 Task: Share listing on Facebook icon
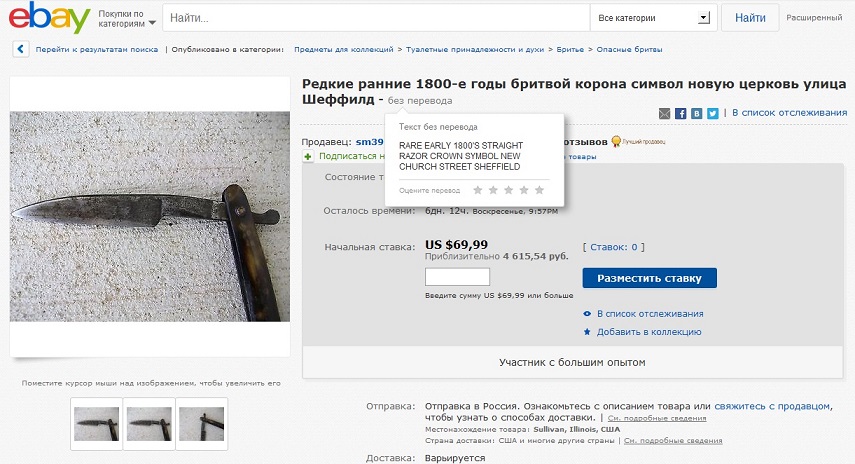click(681, 113)
